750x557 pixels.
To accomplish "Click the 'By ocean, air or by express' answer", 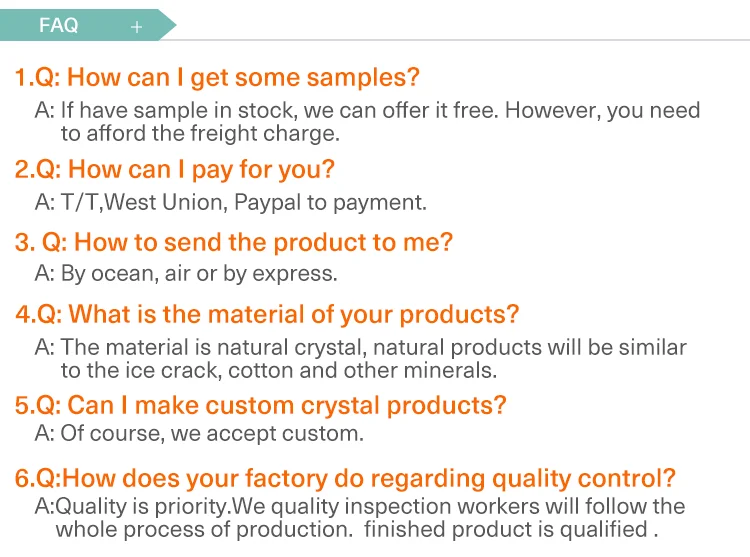I will point(186,273).
